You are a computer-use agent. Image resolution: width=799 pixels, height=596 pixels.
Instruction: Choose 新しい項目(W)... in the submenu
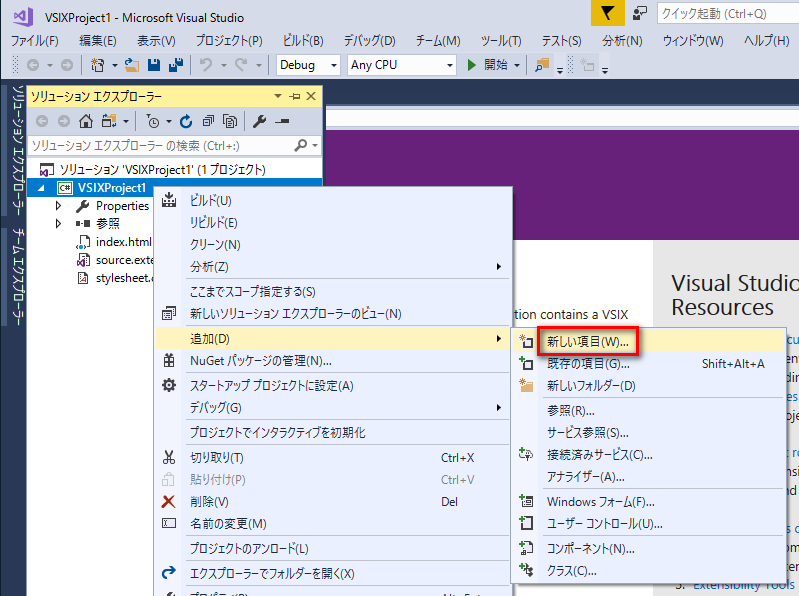click(649, 341)
